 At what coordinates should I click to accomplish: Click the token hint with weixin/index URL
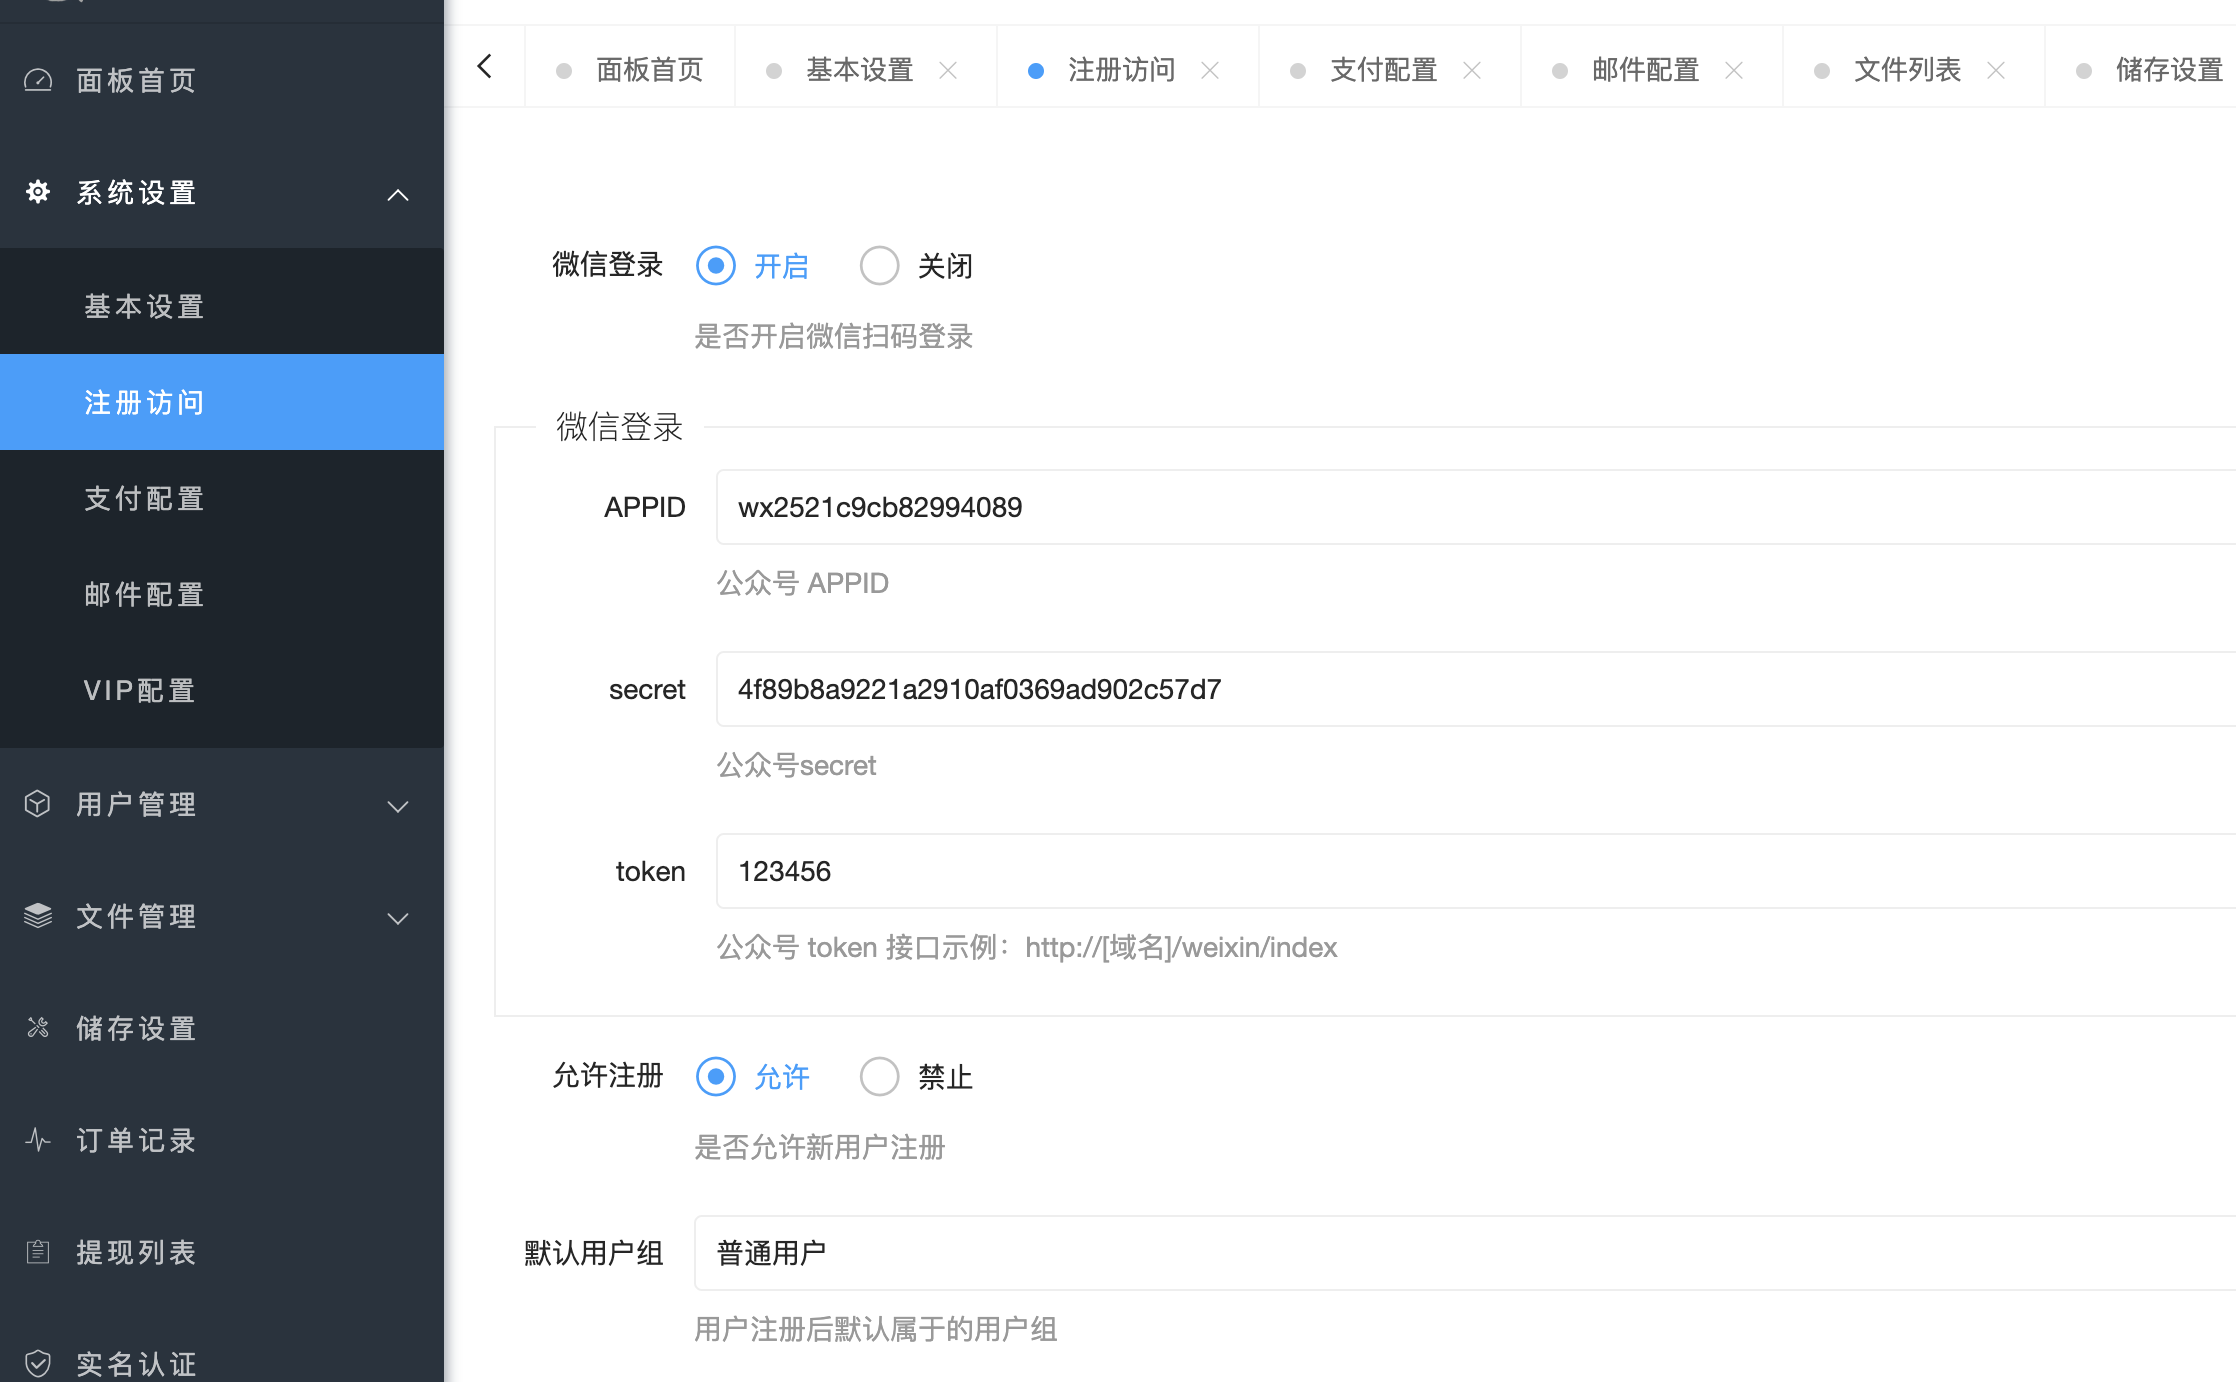point(1027,947)
